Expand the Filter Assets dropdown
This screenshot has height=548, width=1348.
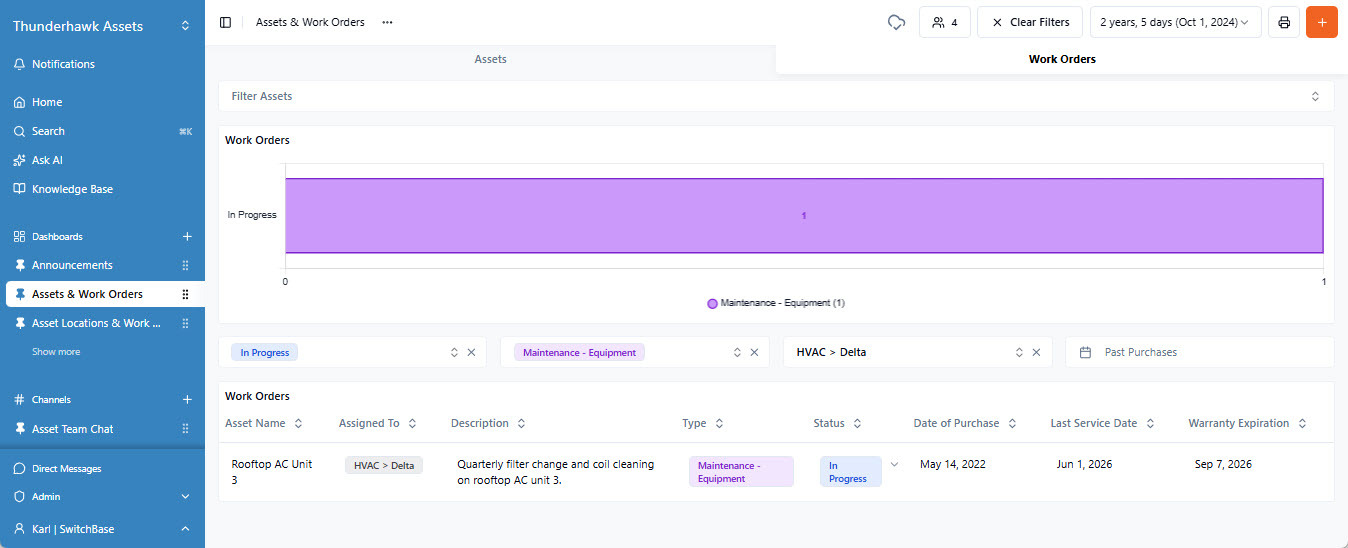click(x=776, y=96)
